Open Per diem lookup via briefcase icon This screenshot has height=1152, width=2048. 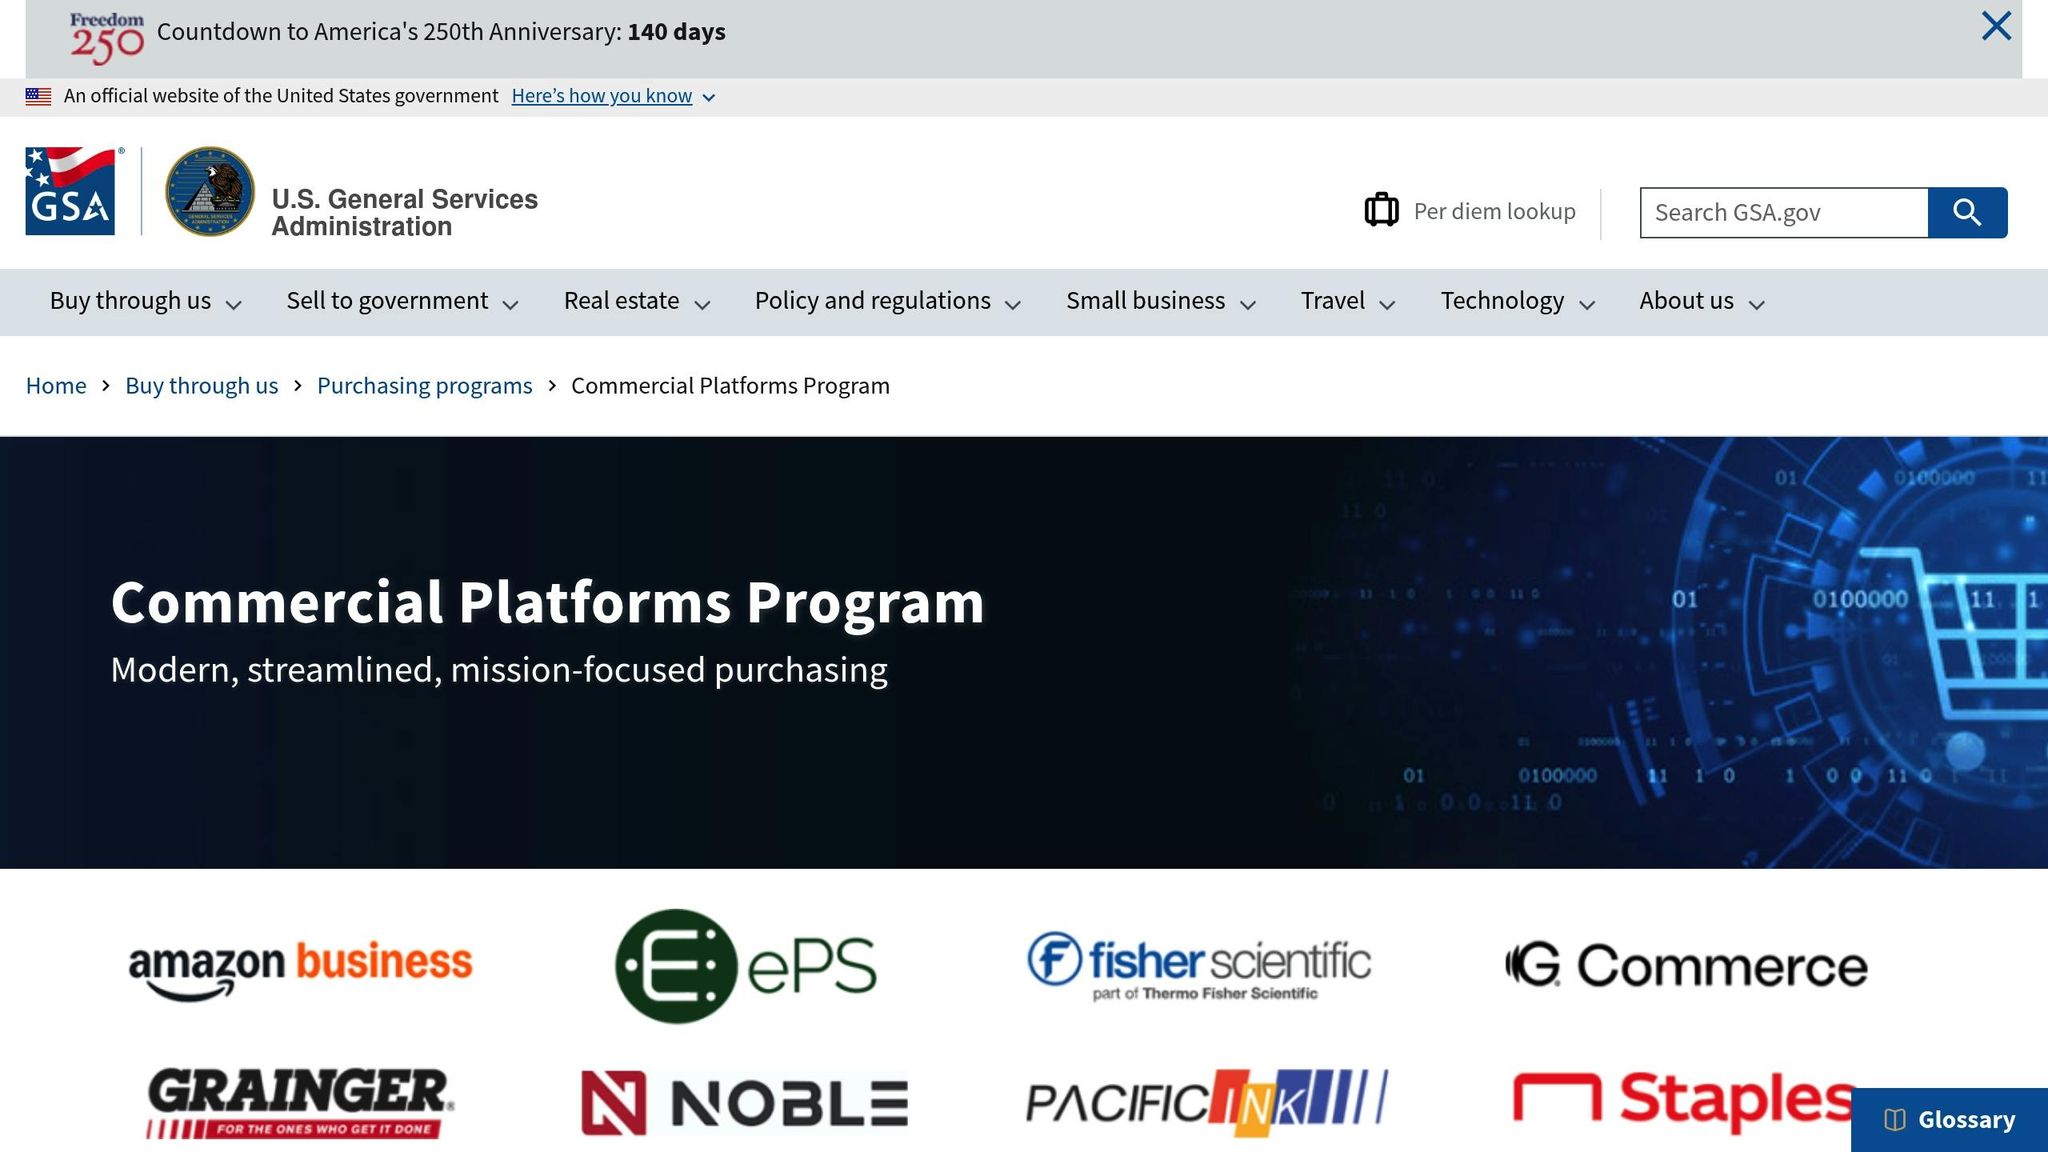(1381, 210)
